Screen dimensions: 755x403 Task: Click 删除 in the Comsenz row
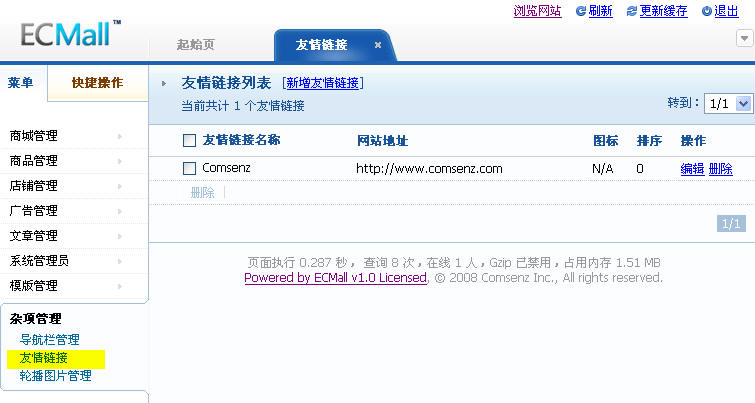coord(721,169)
